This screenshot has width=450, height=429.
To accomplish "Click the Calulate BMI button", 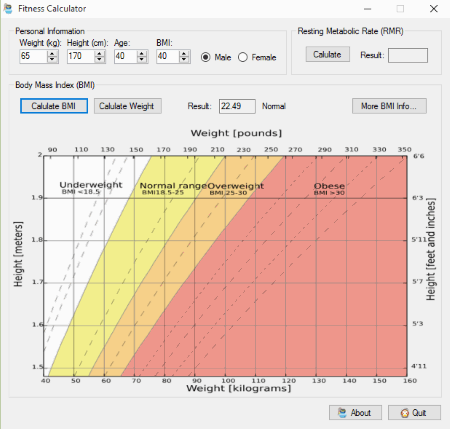I will 54,106.
